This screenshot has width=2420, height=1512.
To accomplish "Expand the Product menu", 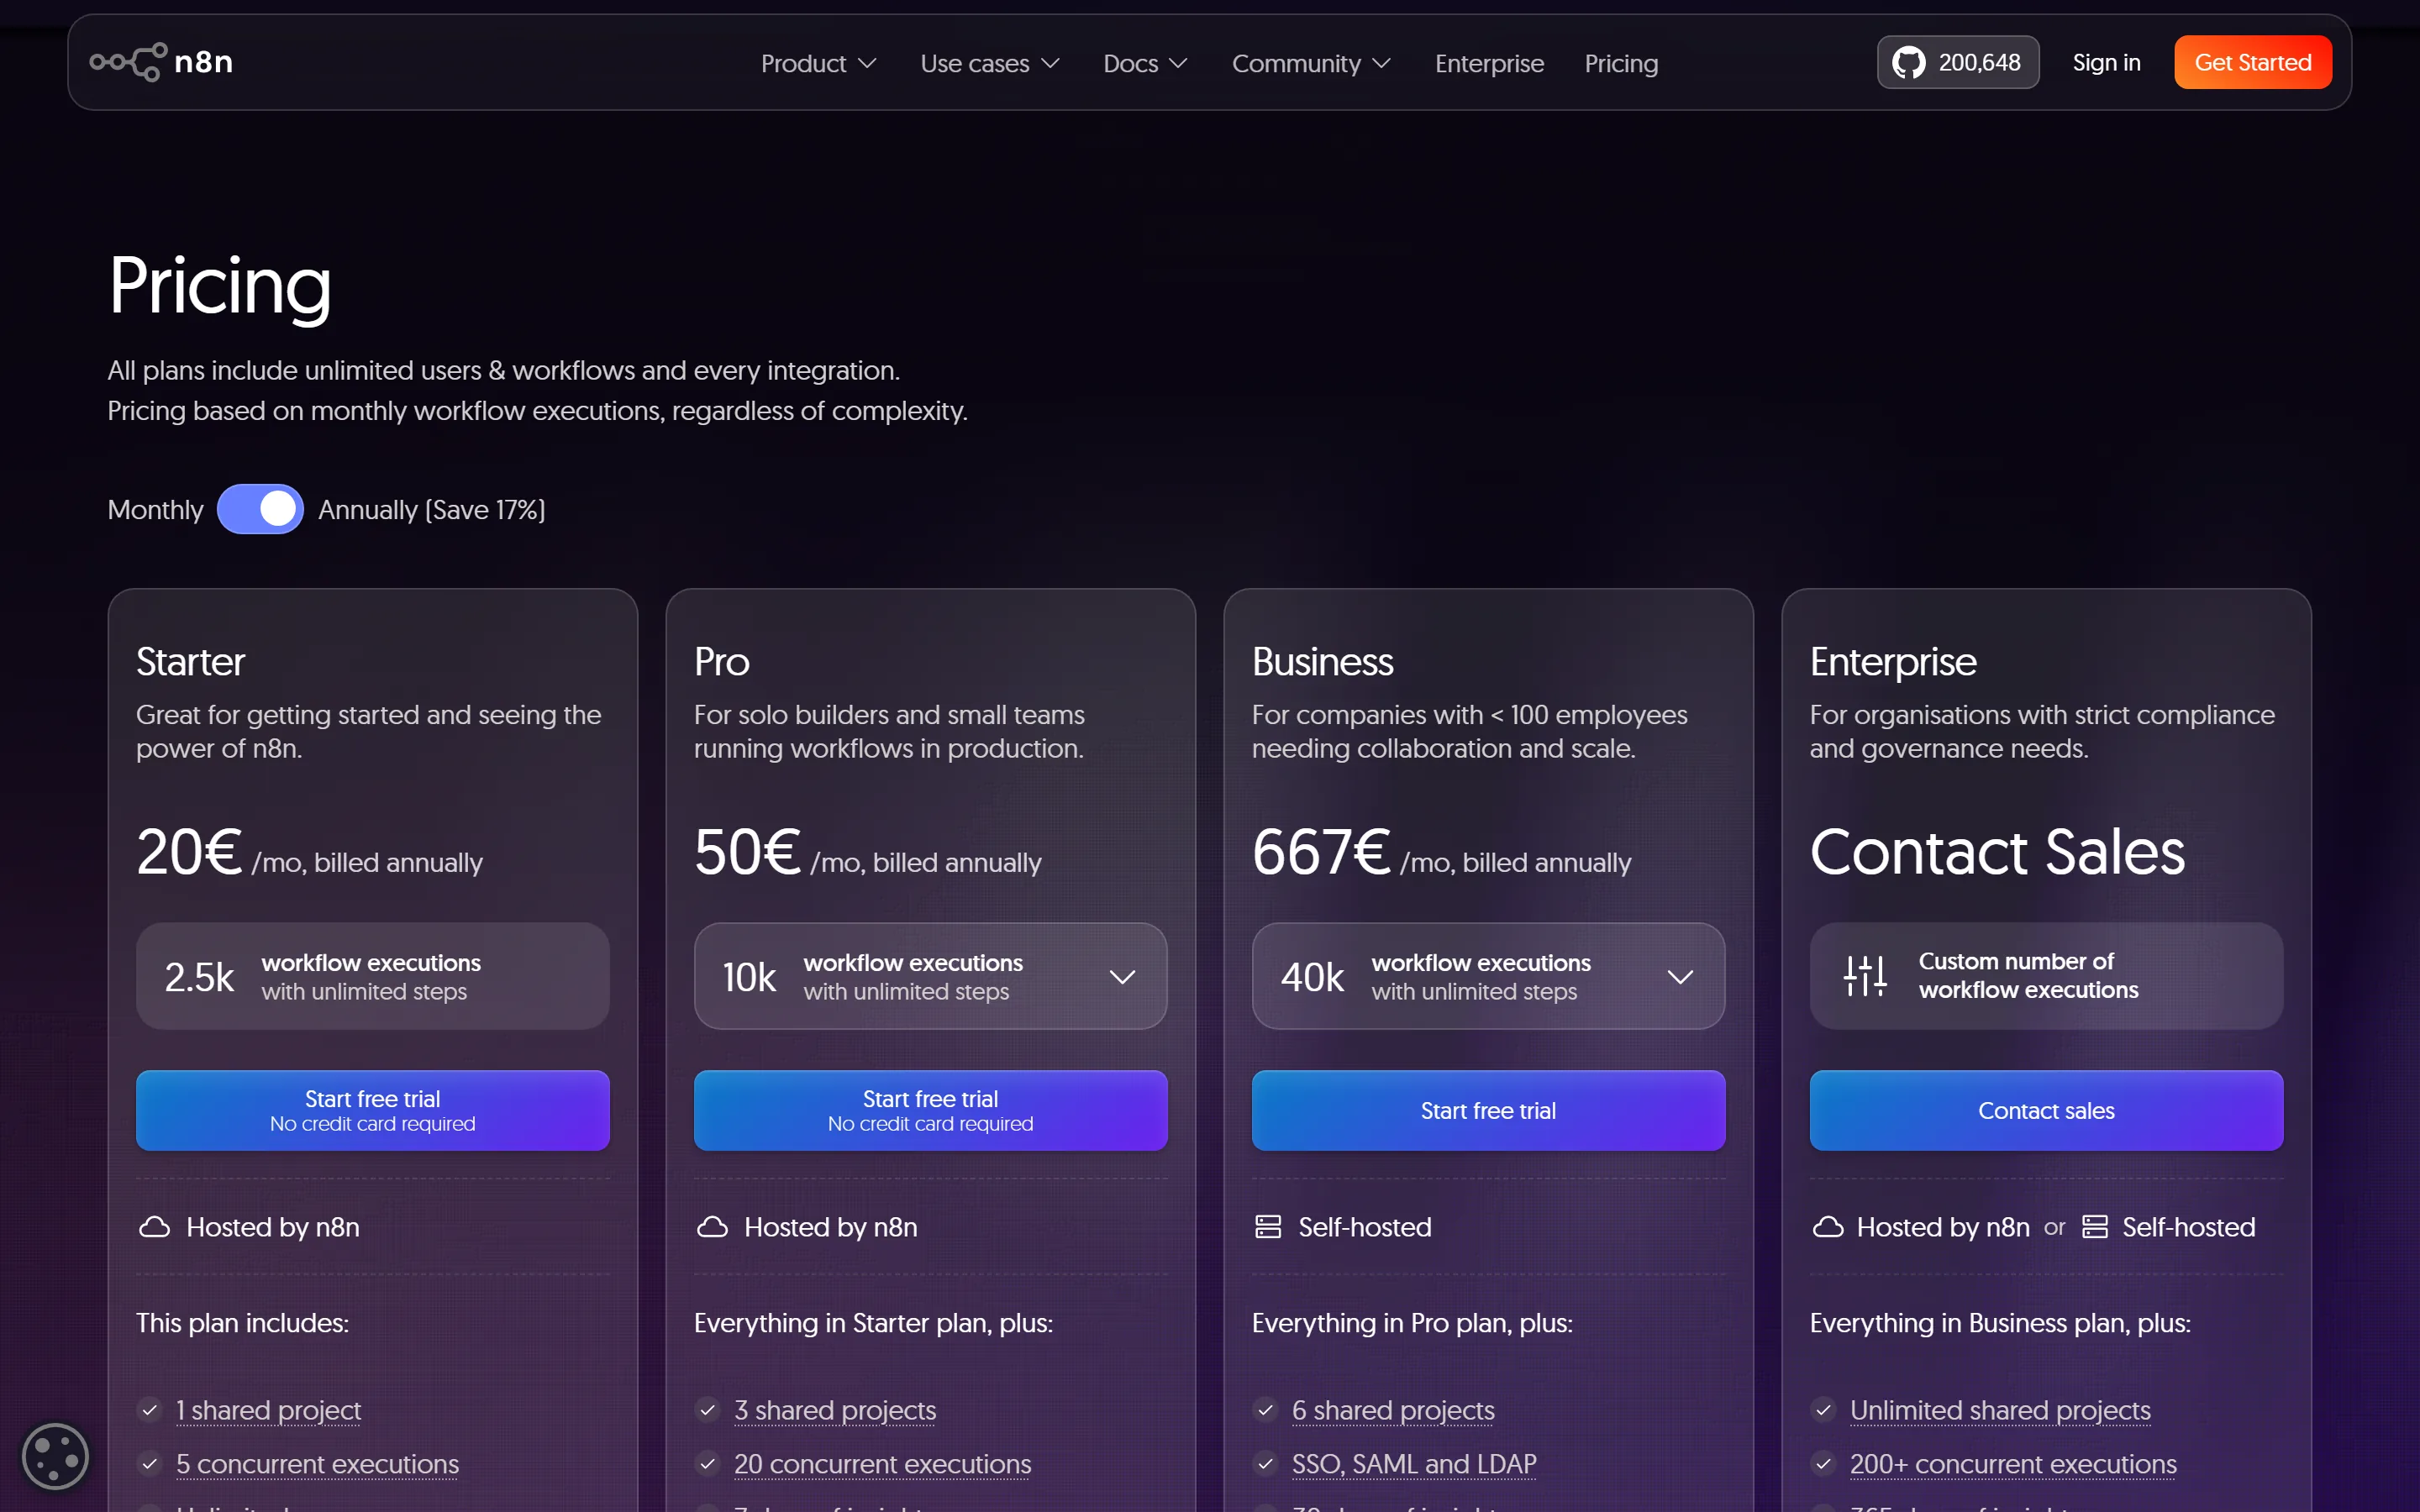I will click(819, 64).
